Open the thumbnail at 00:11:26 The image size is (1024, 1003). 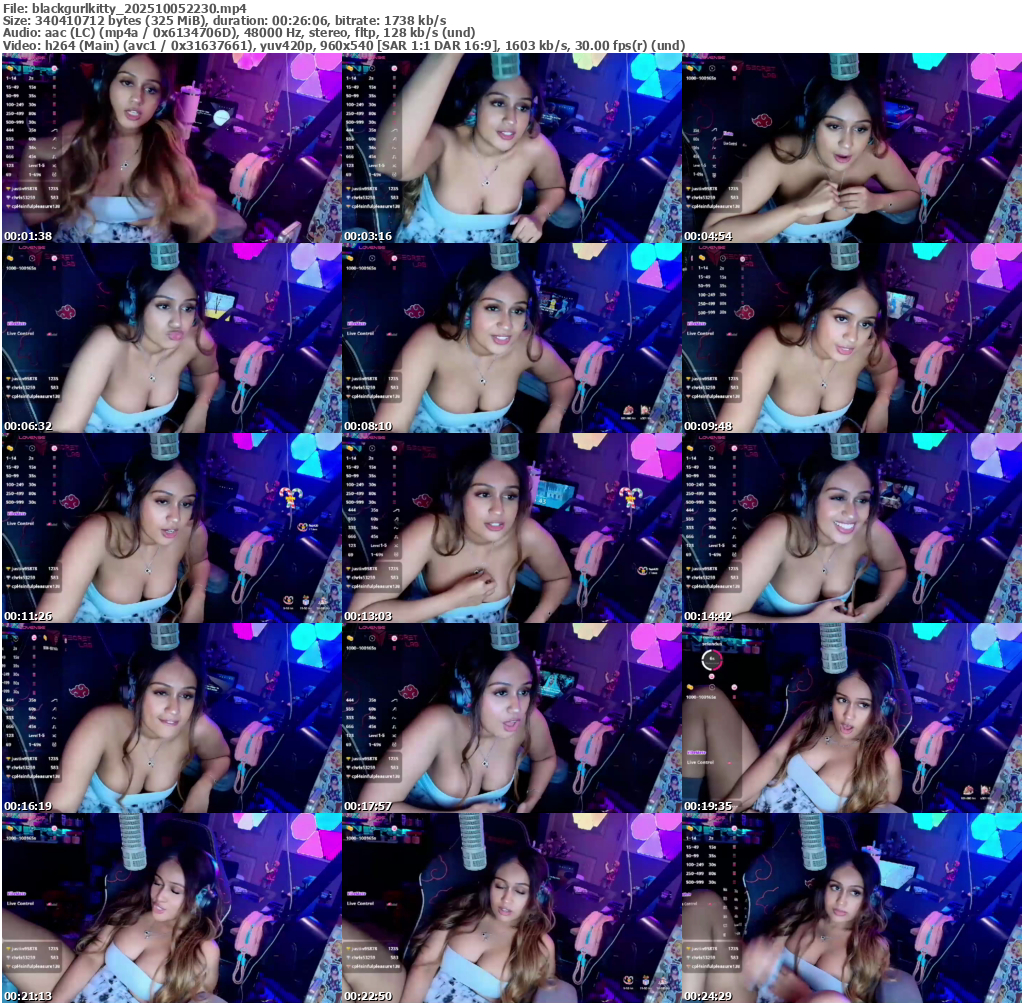point(171,528)
